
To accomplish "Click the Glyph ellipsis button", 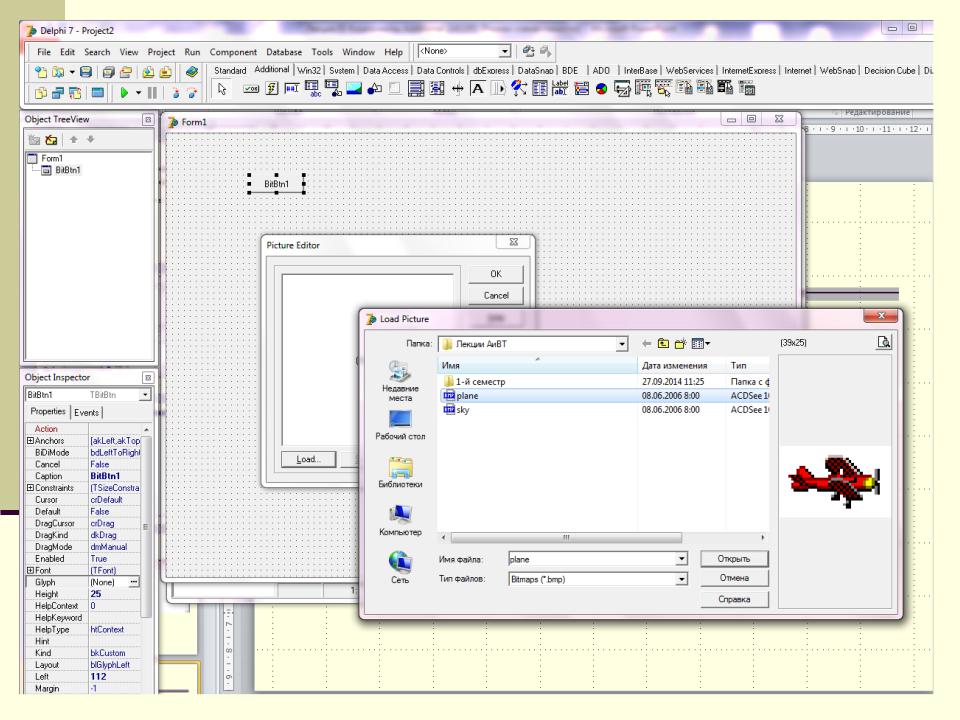I will (x=133, y=582).
